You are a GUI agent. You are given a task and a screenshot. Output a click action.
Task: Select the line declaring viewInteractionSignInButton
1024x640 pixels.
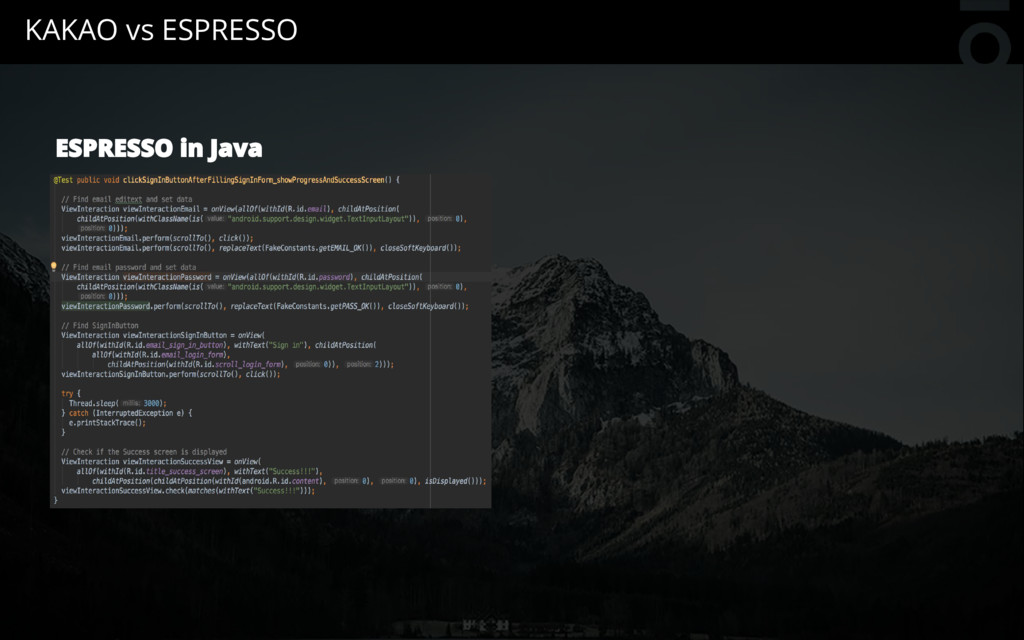pyautogui.click(x=163, y=335)
